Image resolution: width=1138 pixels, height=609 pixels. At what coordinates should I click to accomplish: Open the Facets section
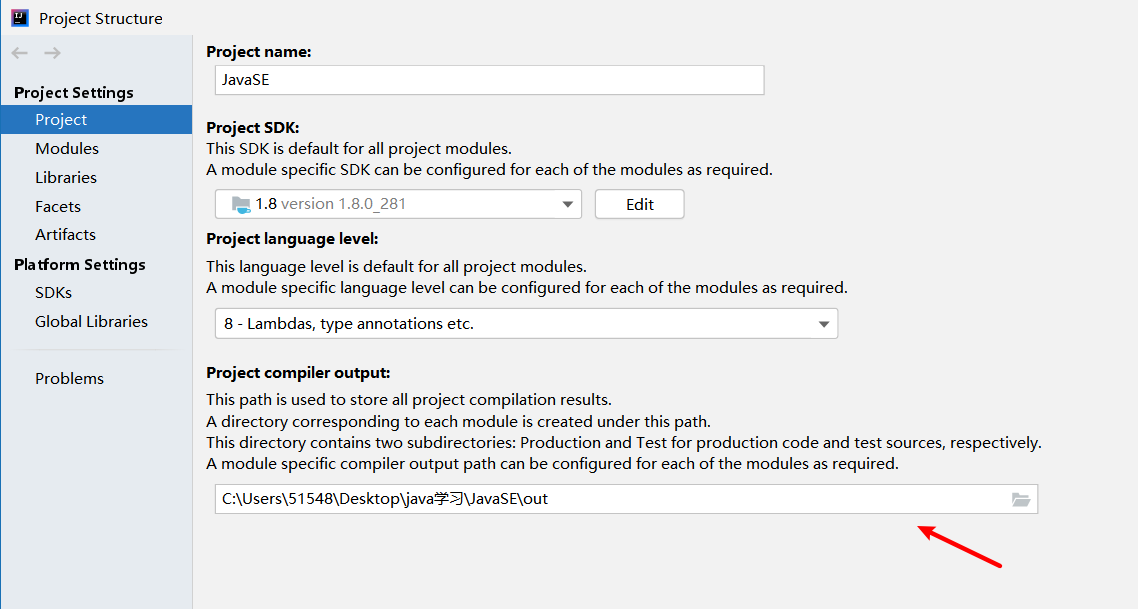(58, 207)
